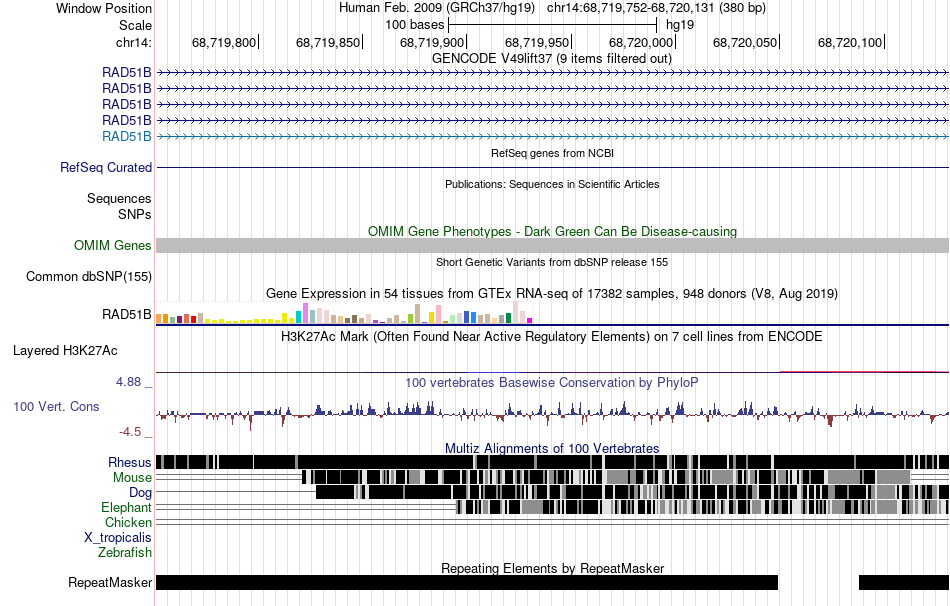Click the 100 Vert. Cons label
Viewport: 950px width, 606px height.
[x=56, y=407]
